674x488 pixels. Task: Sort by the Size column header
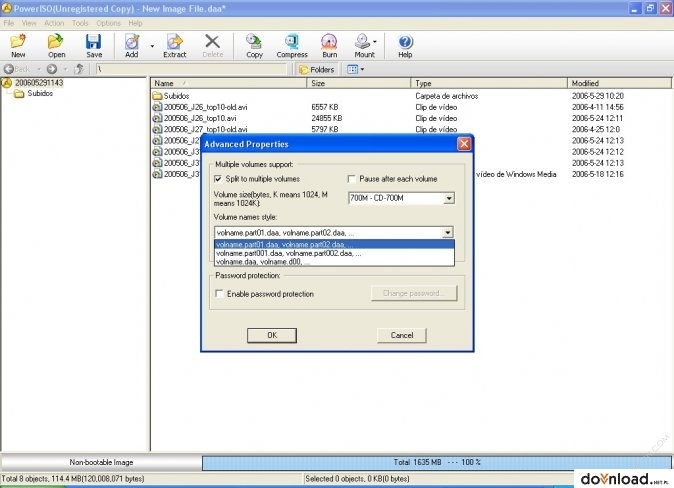pyautogui.click(x=359, y=83)
